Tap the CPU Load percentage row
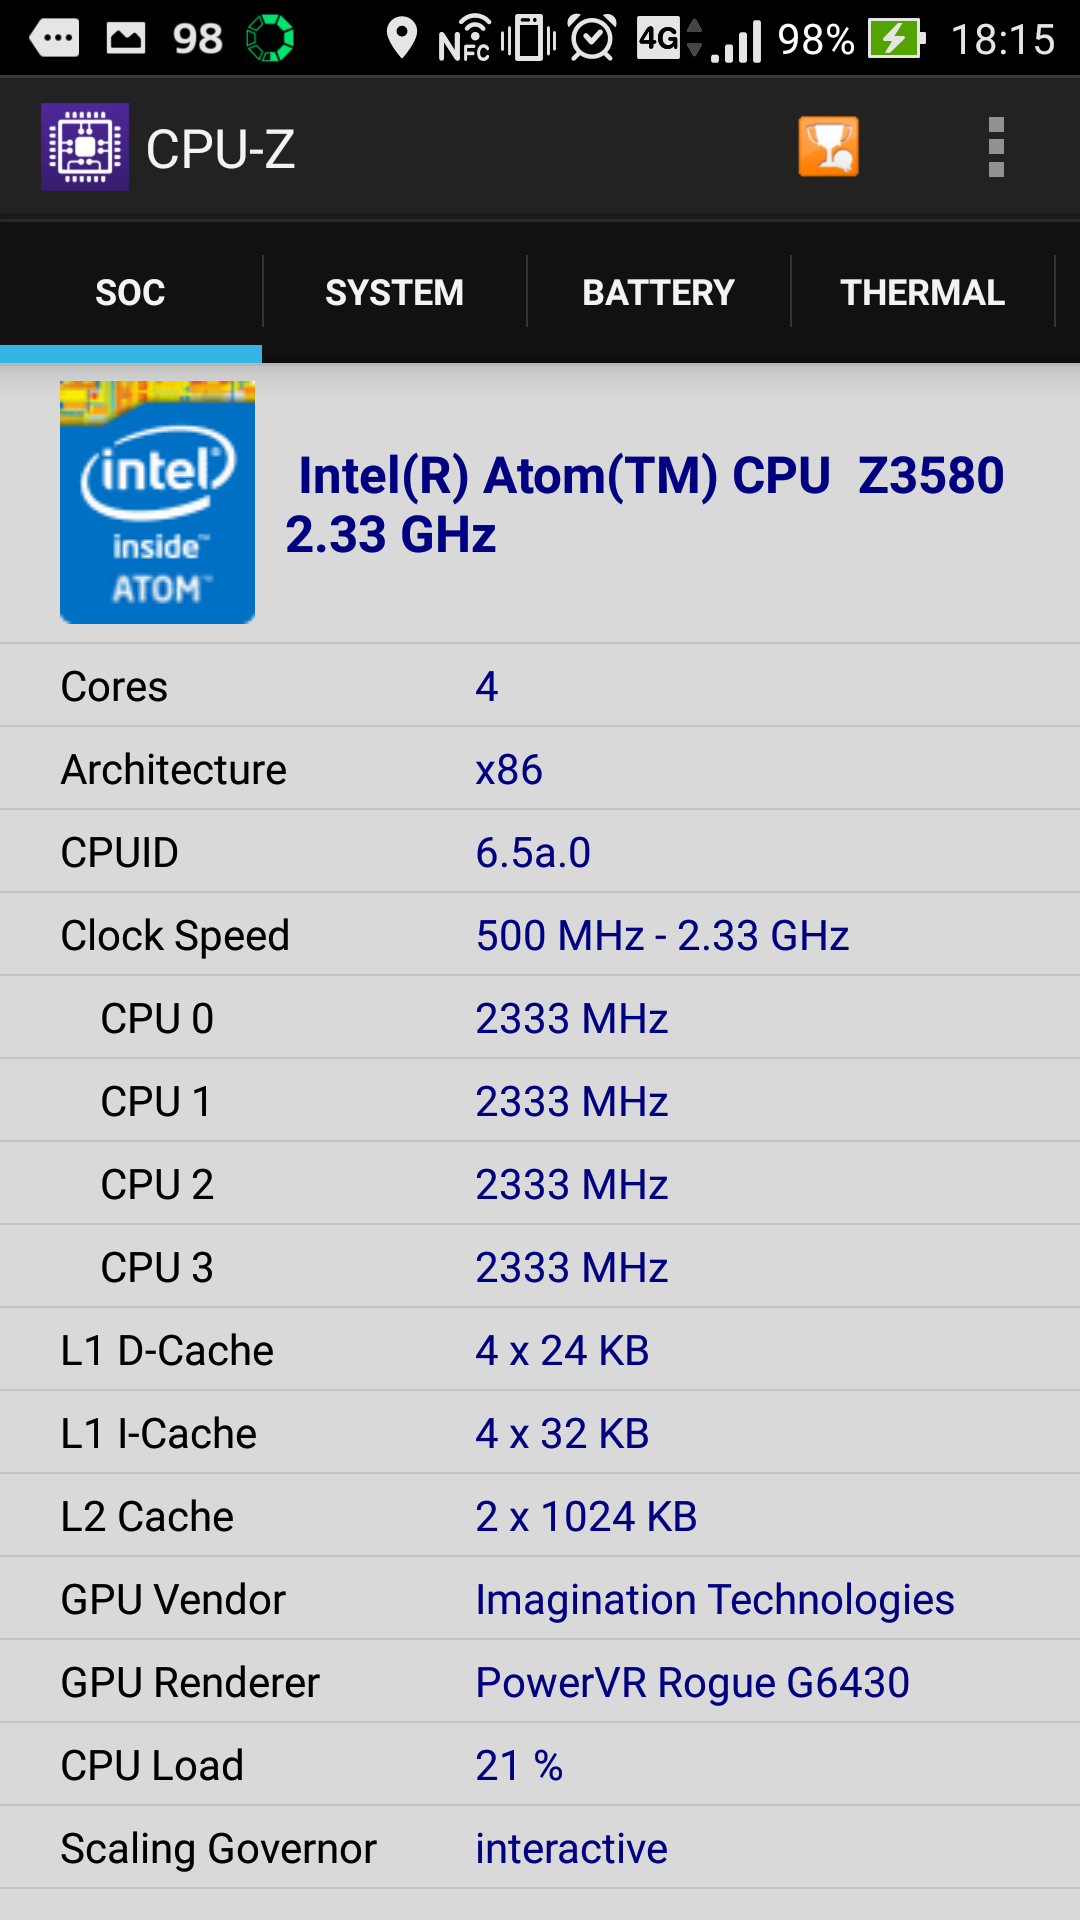Viewport: 1080px width, 1920px height. click(x=540, y=1765)
